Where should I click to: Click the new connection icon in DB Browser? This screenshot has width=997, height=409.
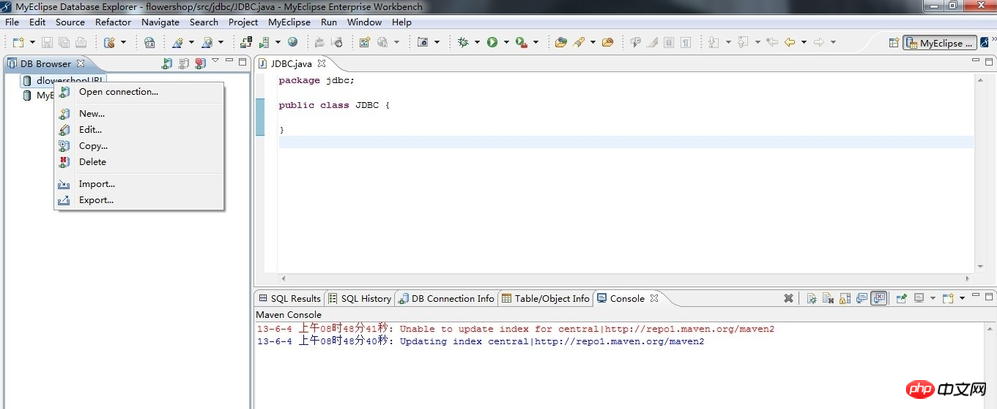click(166, 64)
